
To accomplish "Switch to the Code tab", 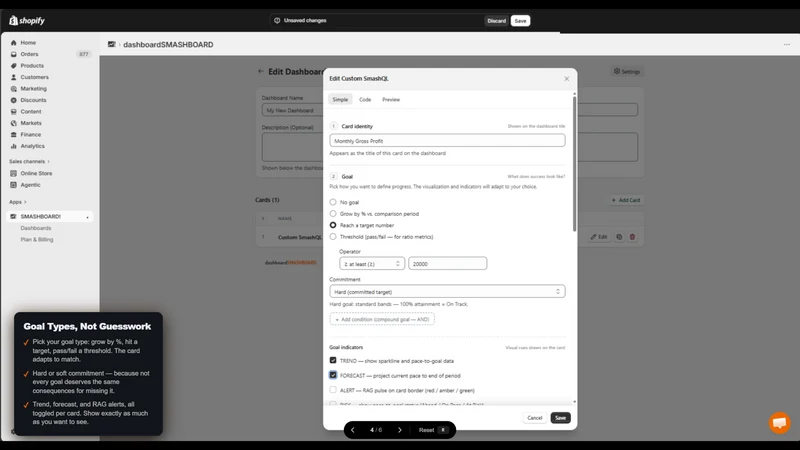I will point(365,99).
